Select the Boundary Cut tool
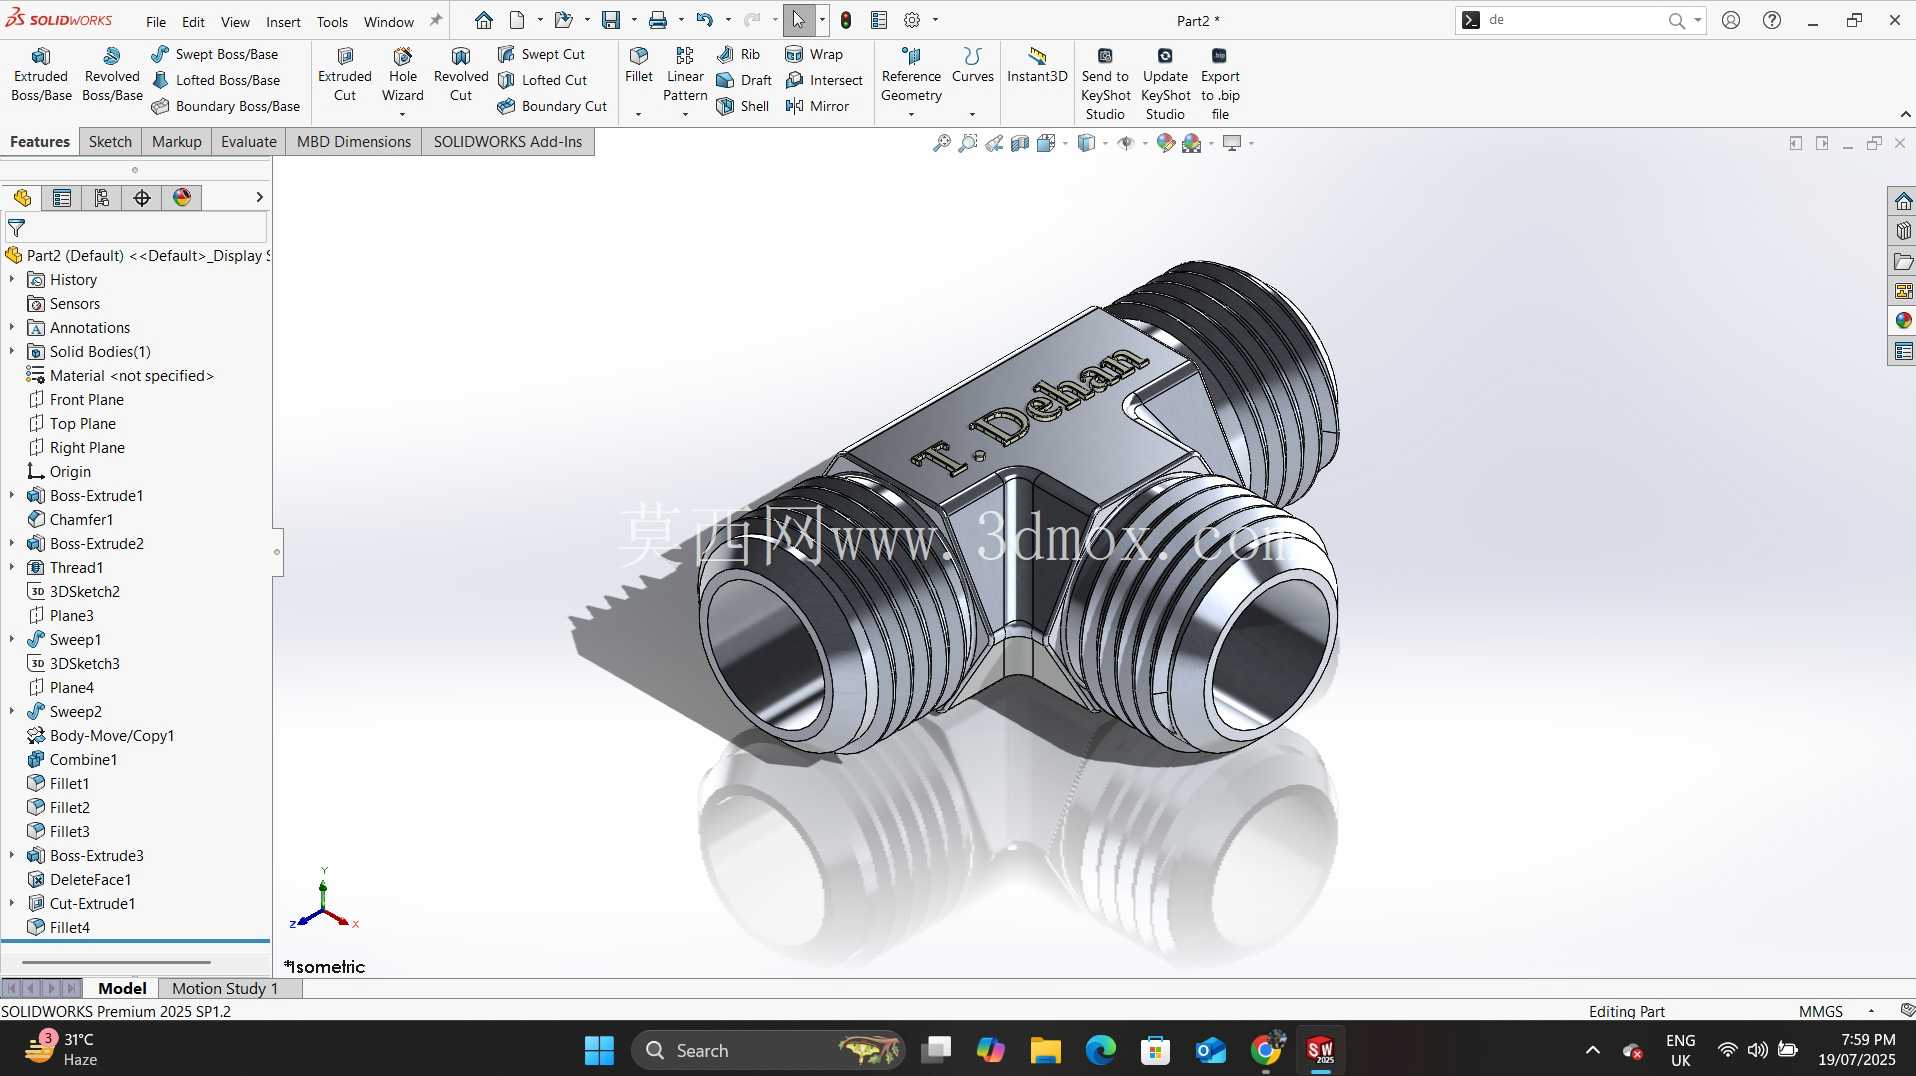 552,106
